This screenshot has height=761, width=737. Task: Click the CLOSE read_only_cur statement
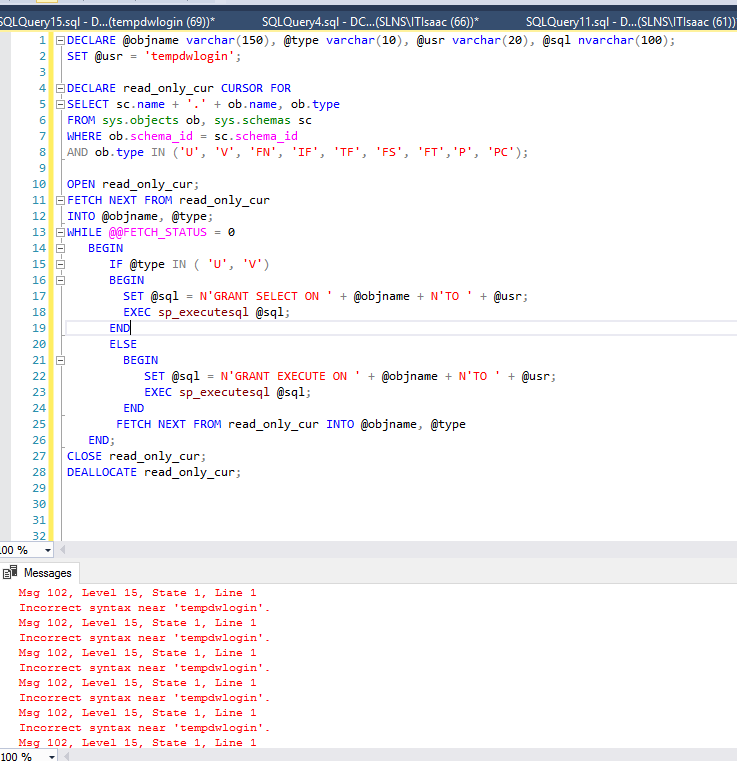[136, 457]
